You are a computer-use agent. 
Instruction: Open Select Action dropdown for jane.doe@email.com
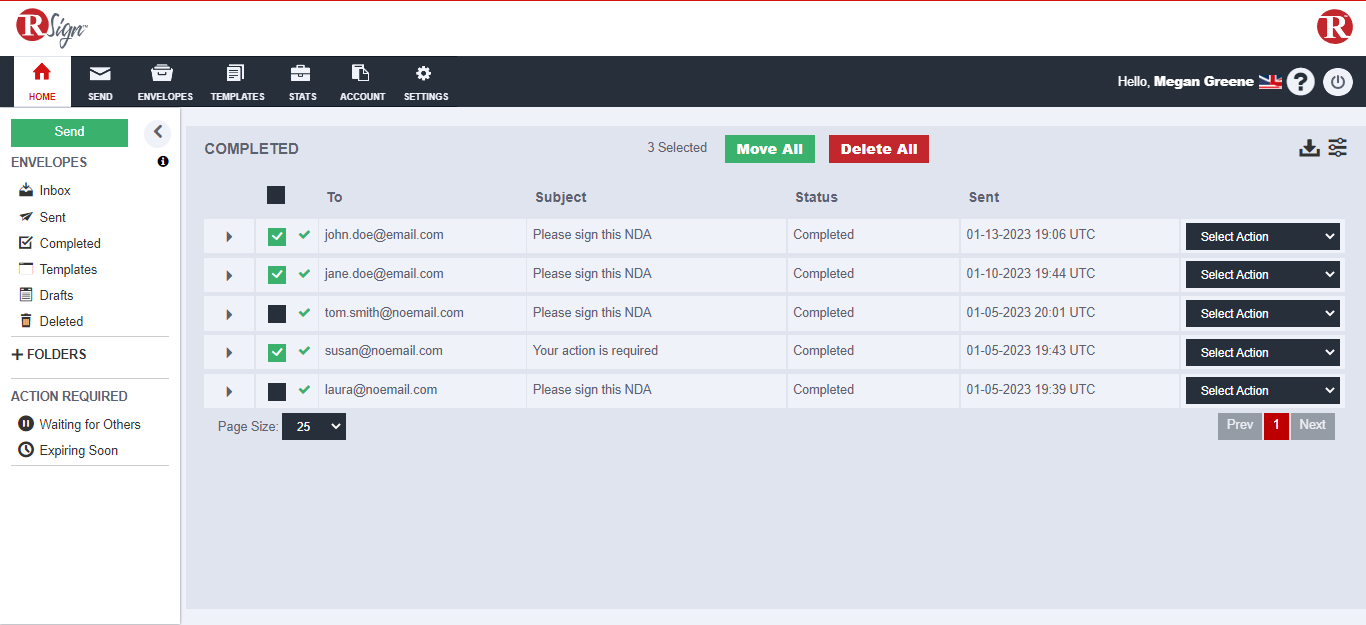point(1262,275)
